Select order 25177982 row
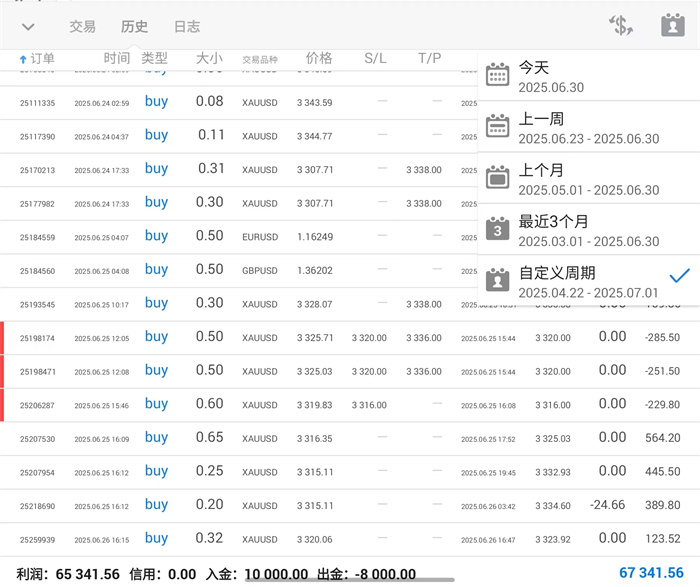Viewport: 700px width, 587px height. point(239,204)
